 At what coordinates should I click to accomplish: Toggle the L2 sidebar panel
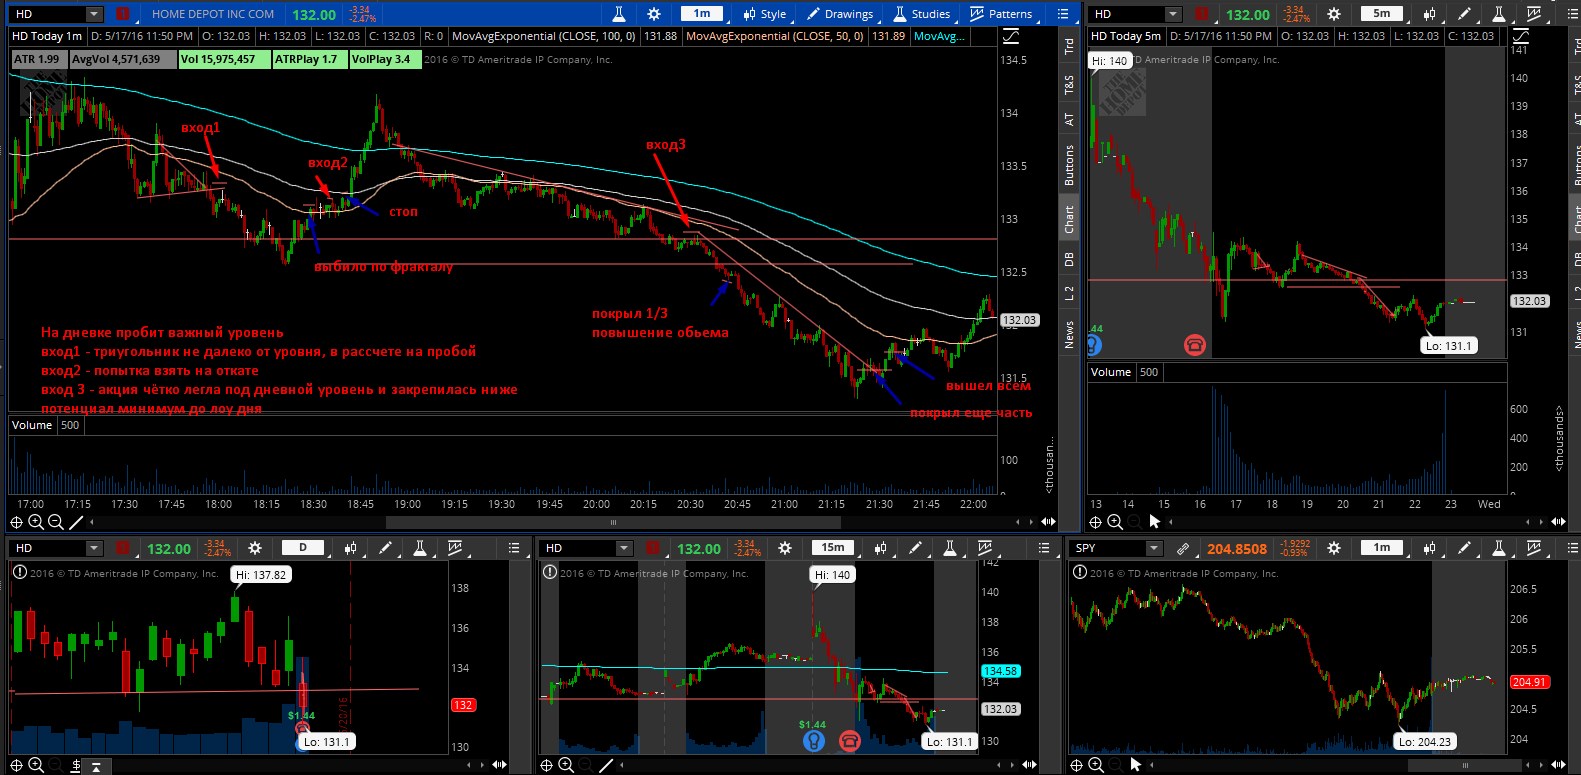point(1068,293)
